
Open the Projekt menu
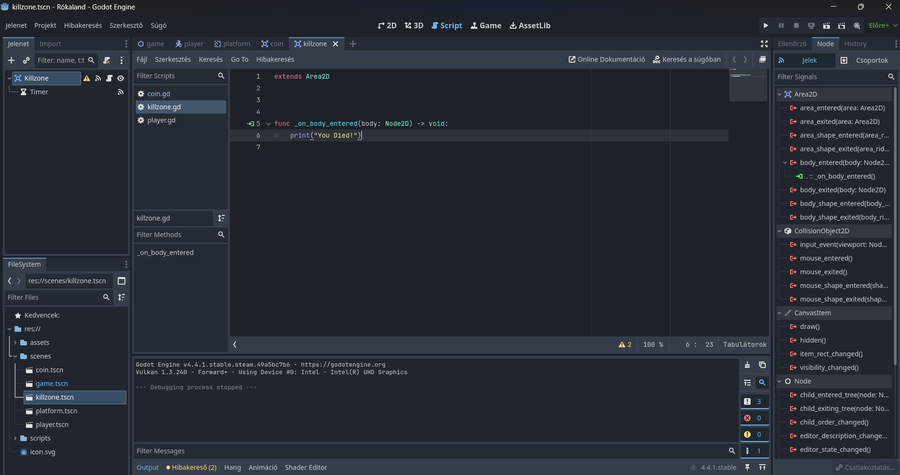coord(45,25)
